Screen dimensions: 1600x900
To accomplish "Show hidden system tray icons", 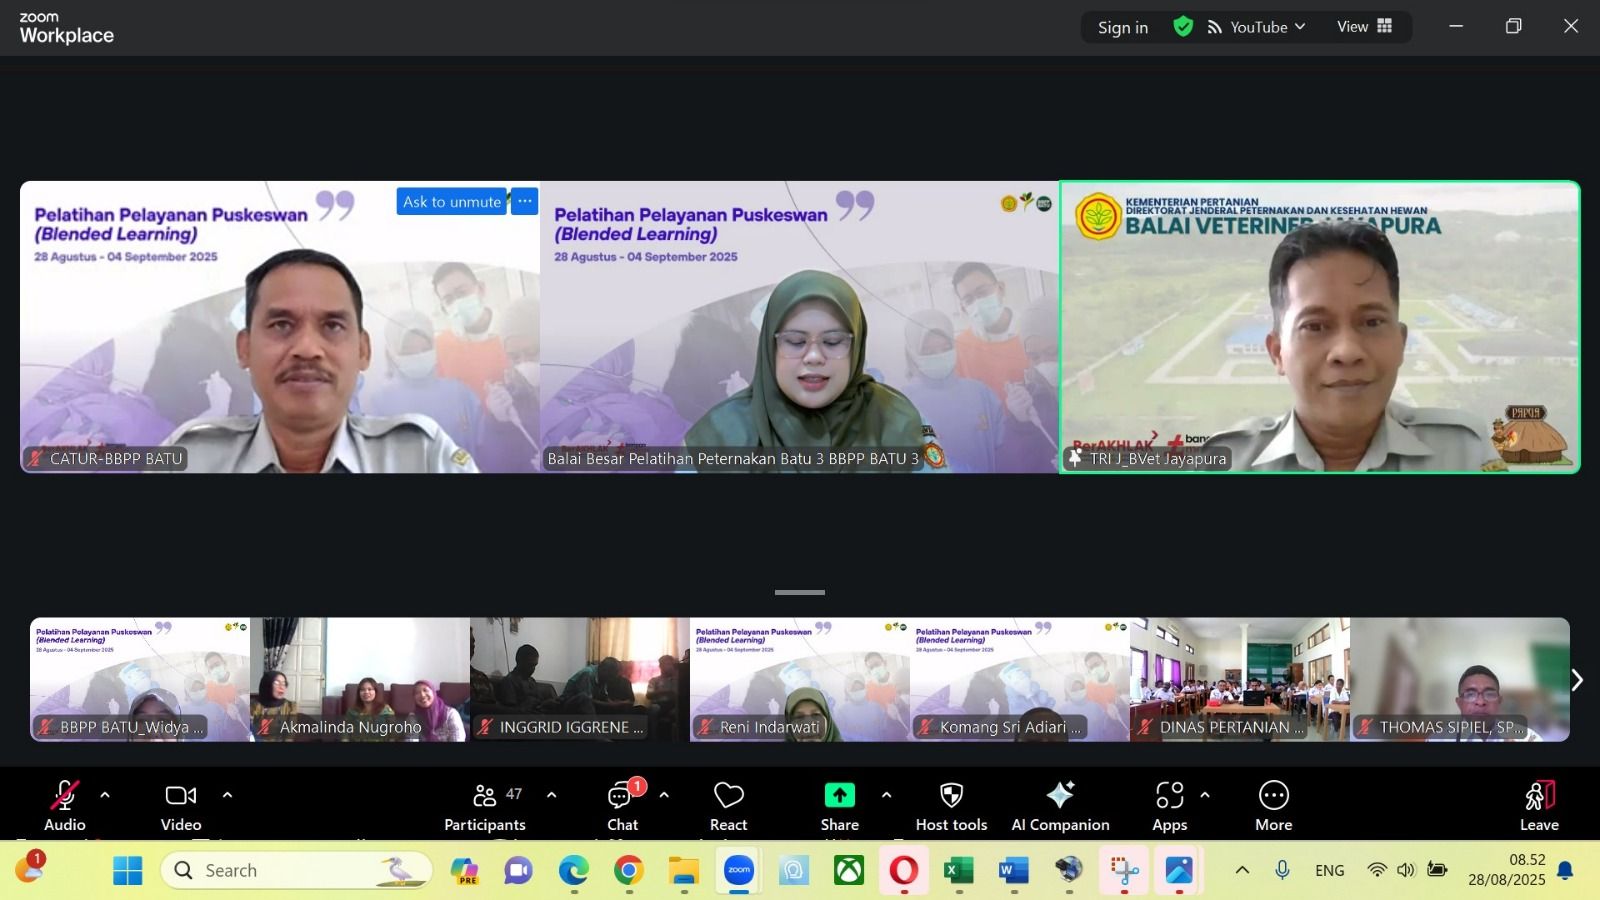I will pos(1242,870).
